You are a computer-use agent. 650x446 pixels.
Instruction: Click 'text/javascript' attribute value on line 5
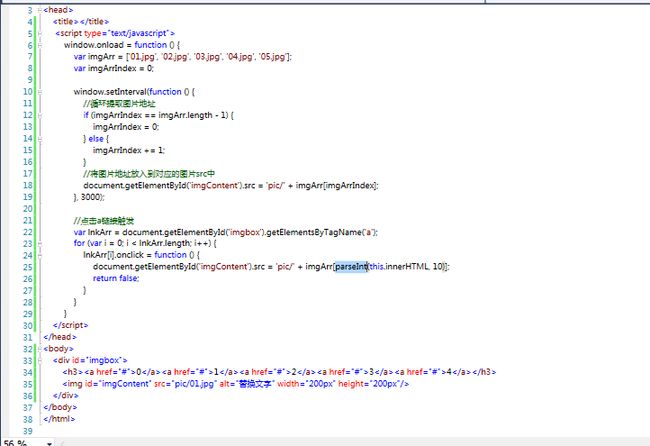click(138, 33)
